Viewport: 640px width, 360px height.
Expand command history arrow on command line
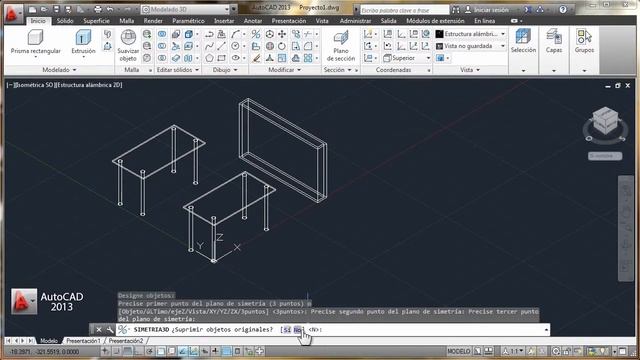[546, 329]
